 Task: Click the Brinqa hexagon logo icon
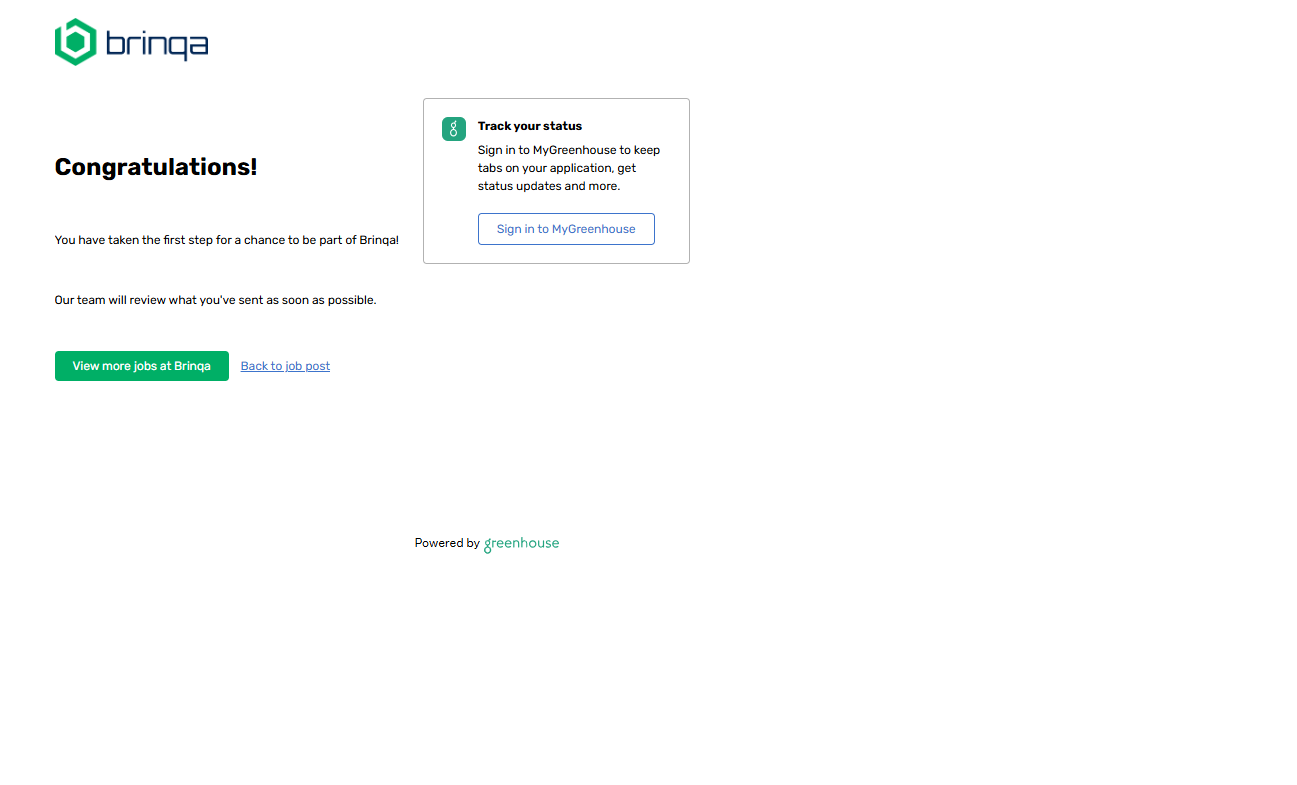(x=75, y=42)
